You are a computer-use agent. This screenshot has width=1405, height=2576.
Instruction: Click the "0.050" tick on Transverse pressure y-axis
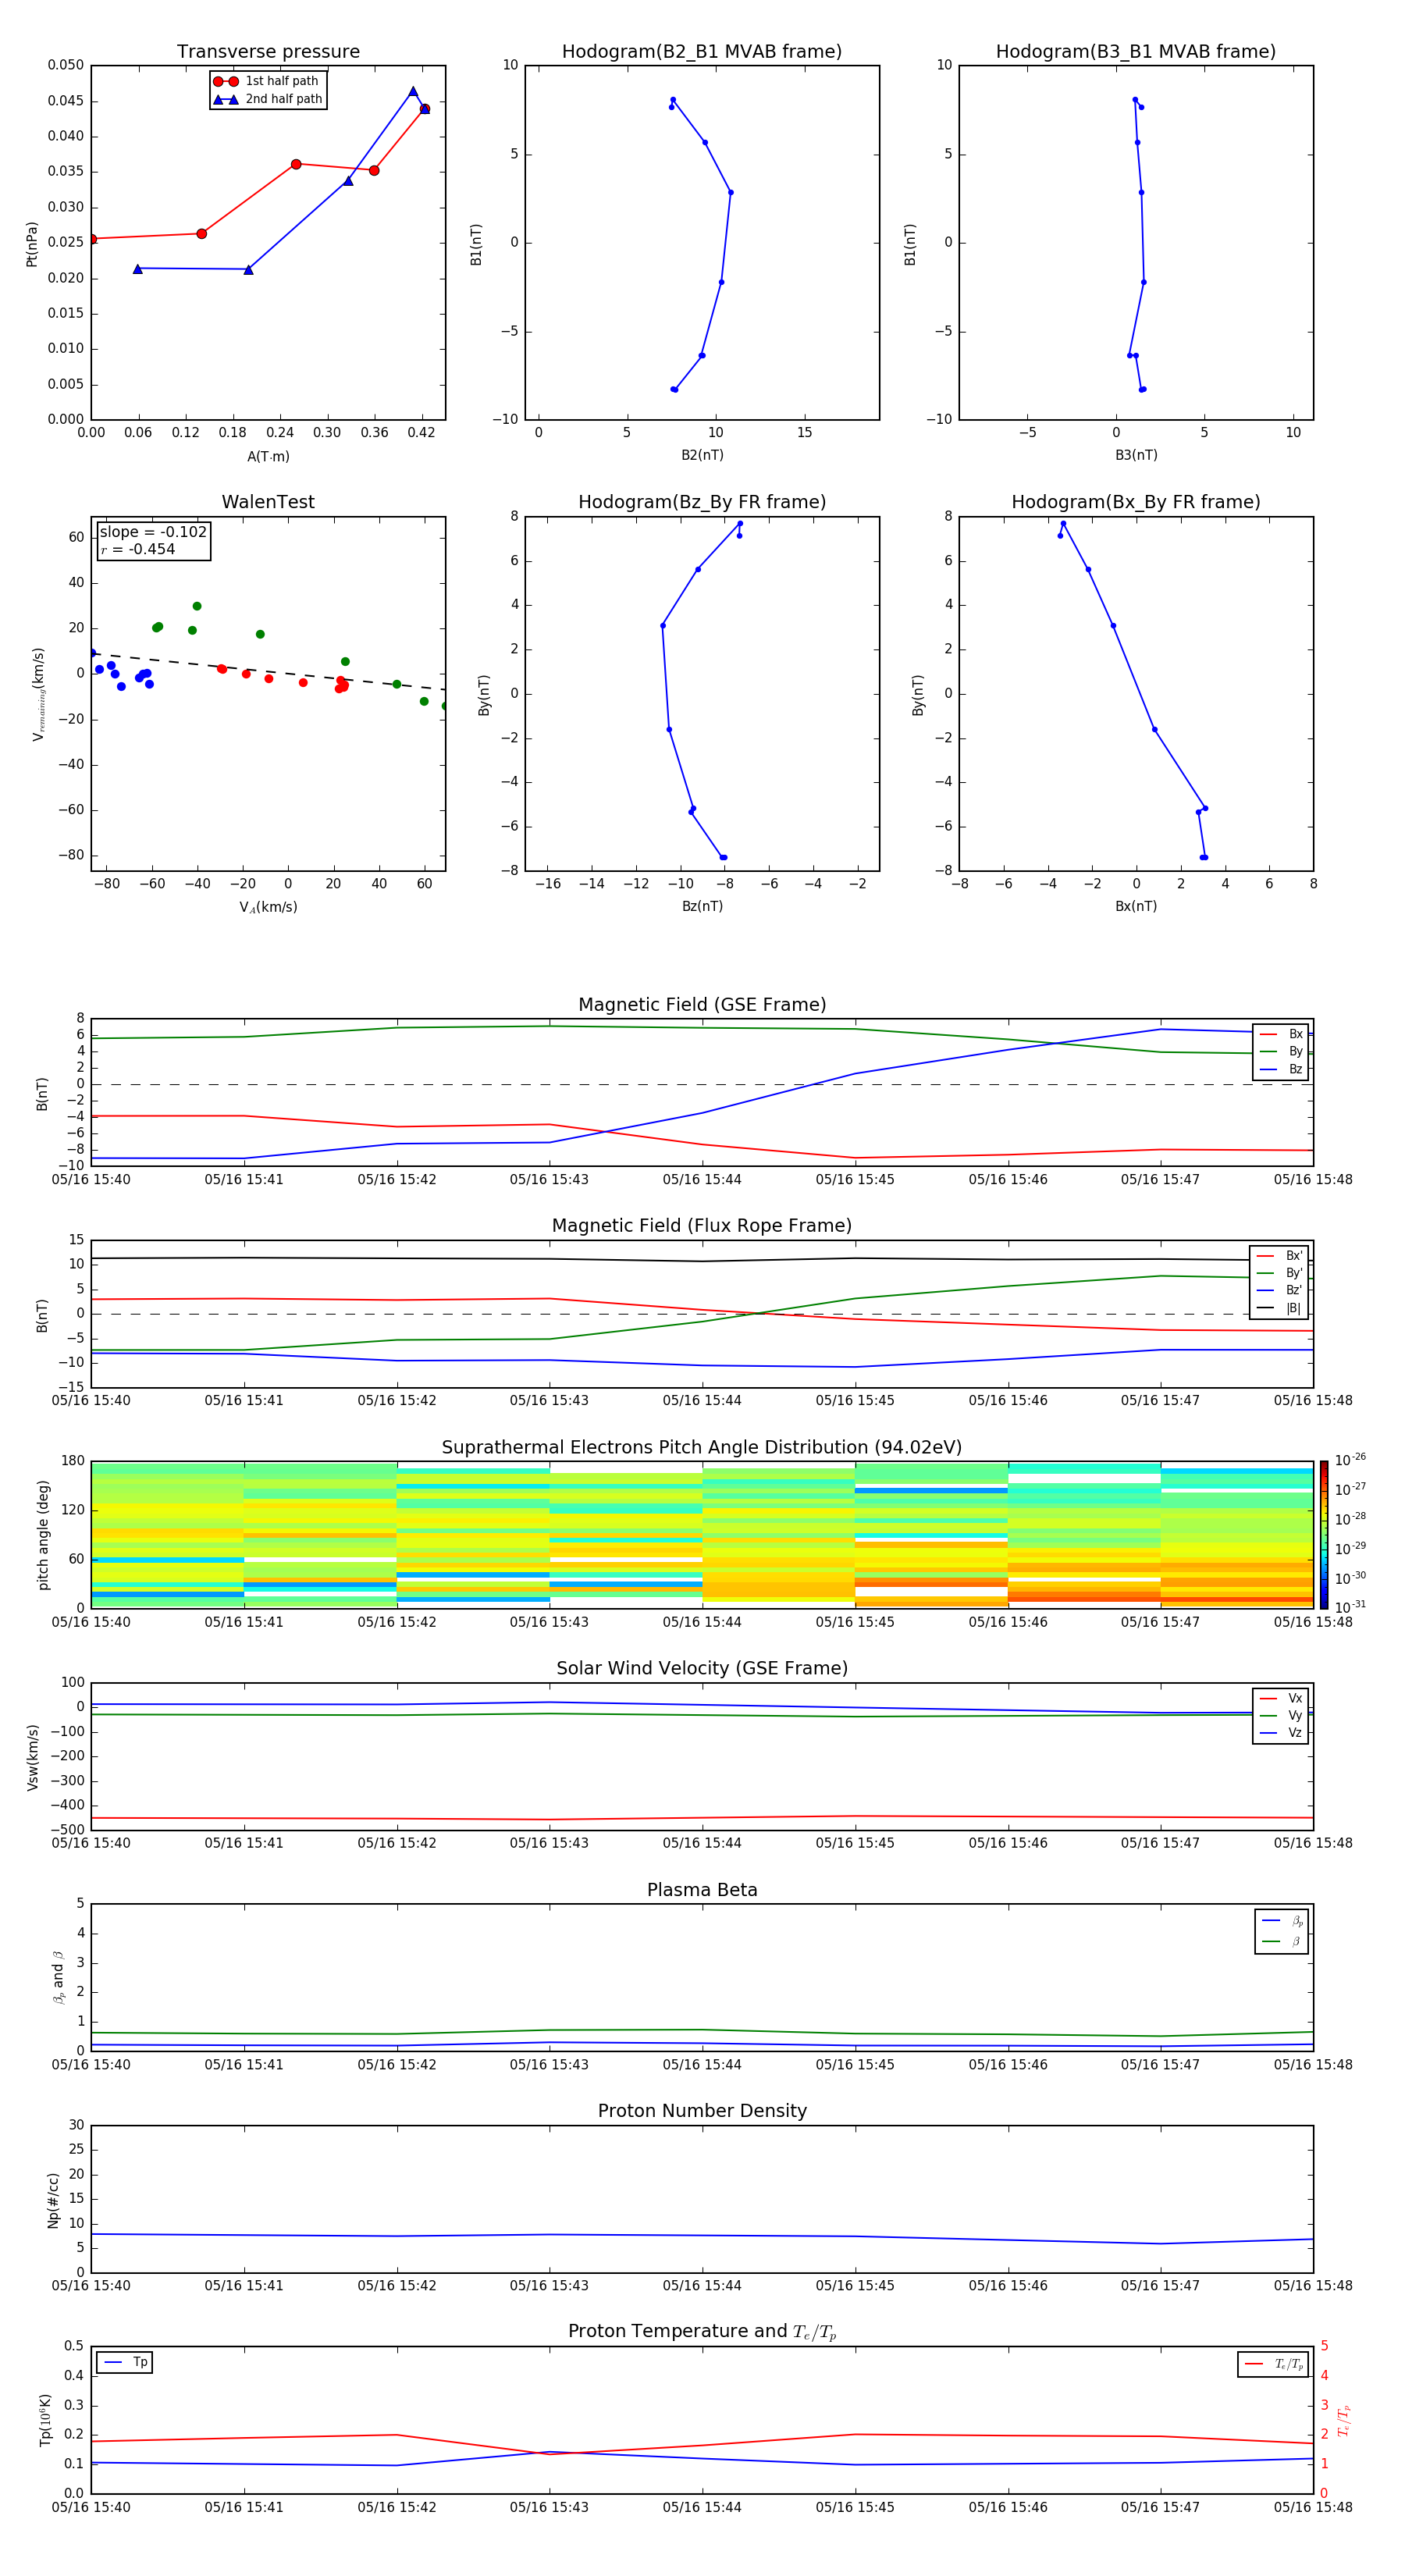pyautogui.click(x=65, y=66)
